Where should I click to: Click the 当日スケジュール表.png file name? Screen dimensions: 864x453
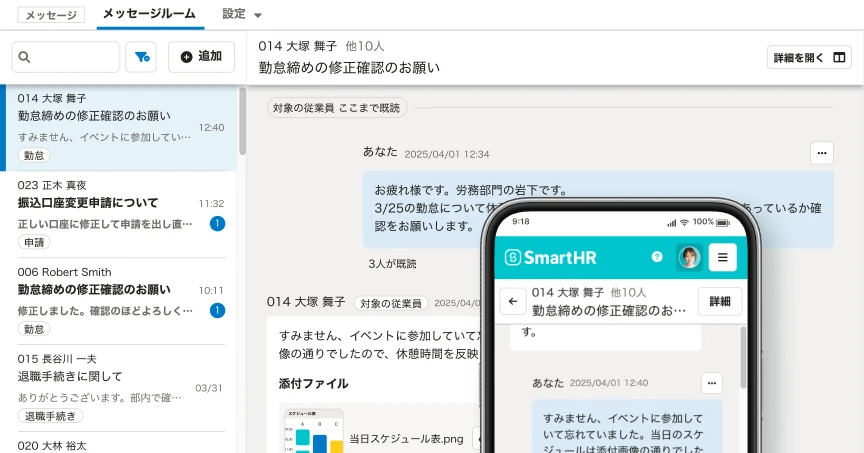pos(407,439)
